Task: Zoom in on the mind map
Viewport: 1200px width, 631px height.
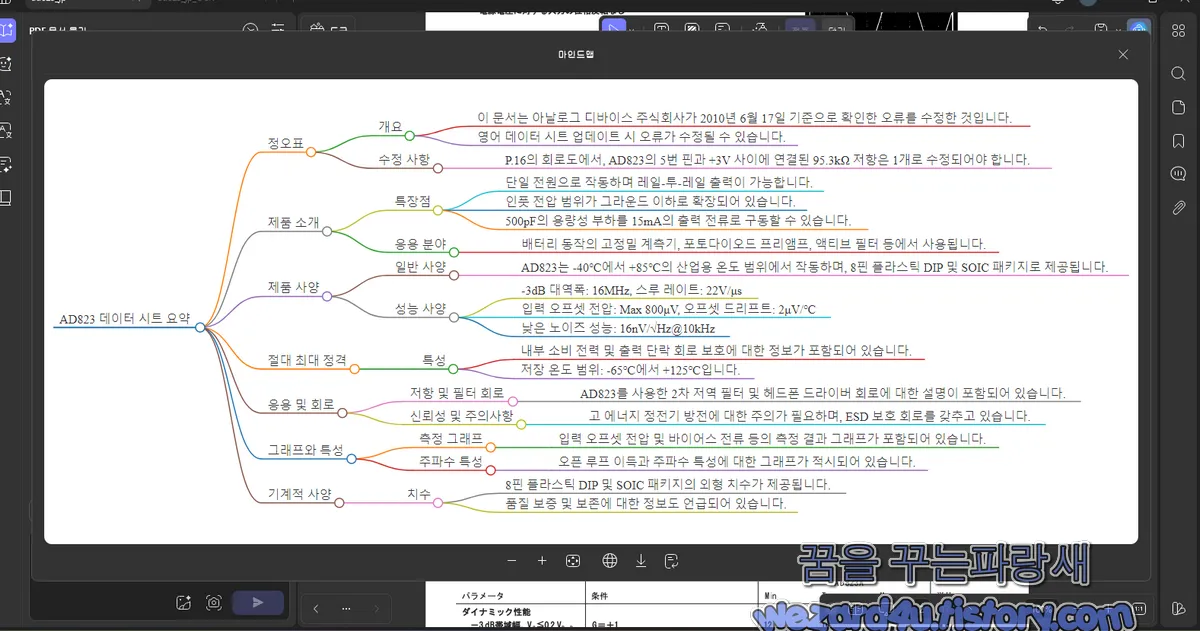Action: point(541,561)
